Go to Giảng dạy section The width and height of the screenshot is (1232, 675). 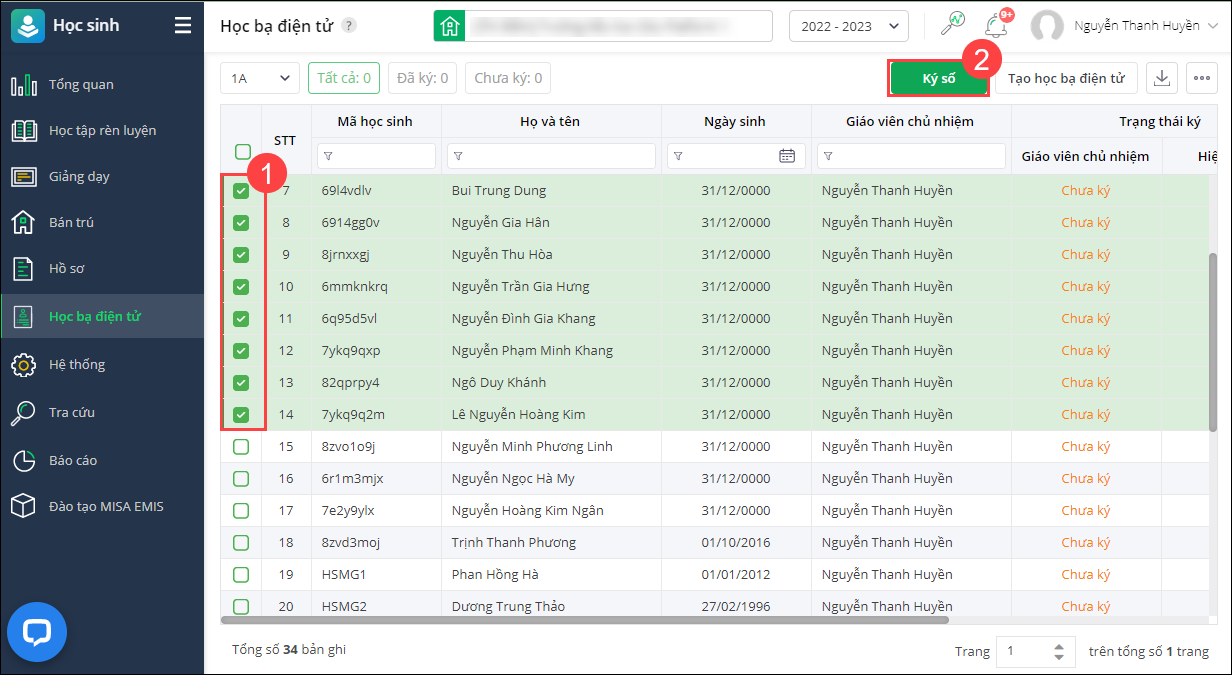[102, 177]
